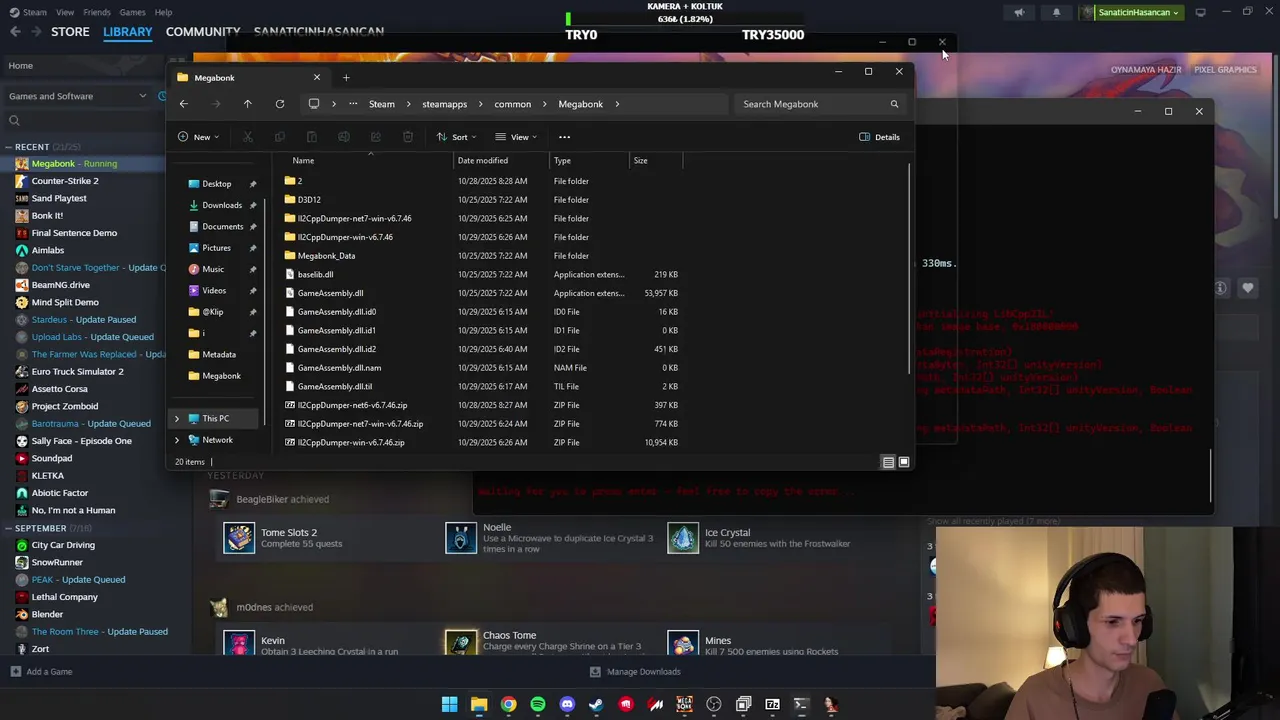1280x720 pixels.
Task: Open the View dropdown in Explorer
Action: [516, 137]
